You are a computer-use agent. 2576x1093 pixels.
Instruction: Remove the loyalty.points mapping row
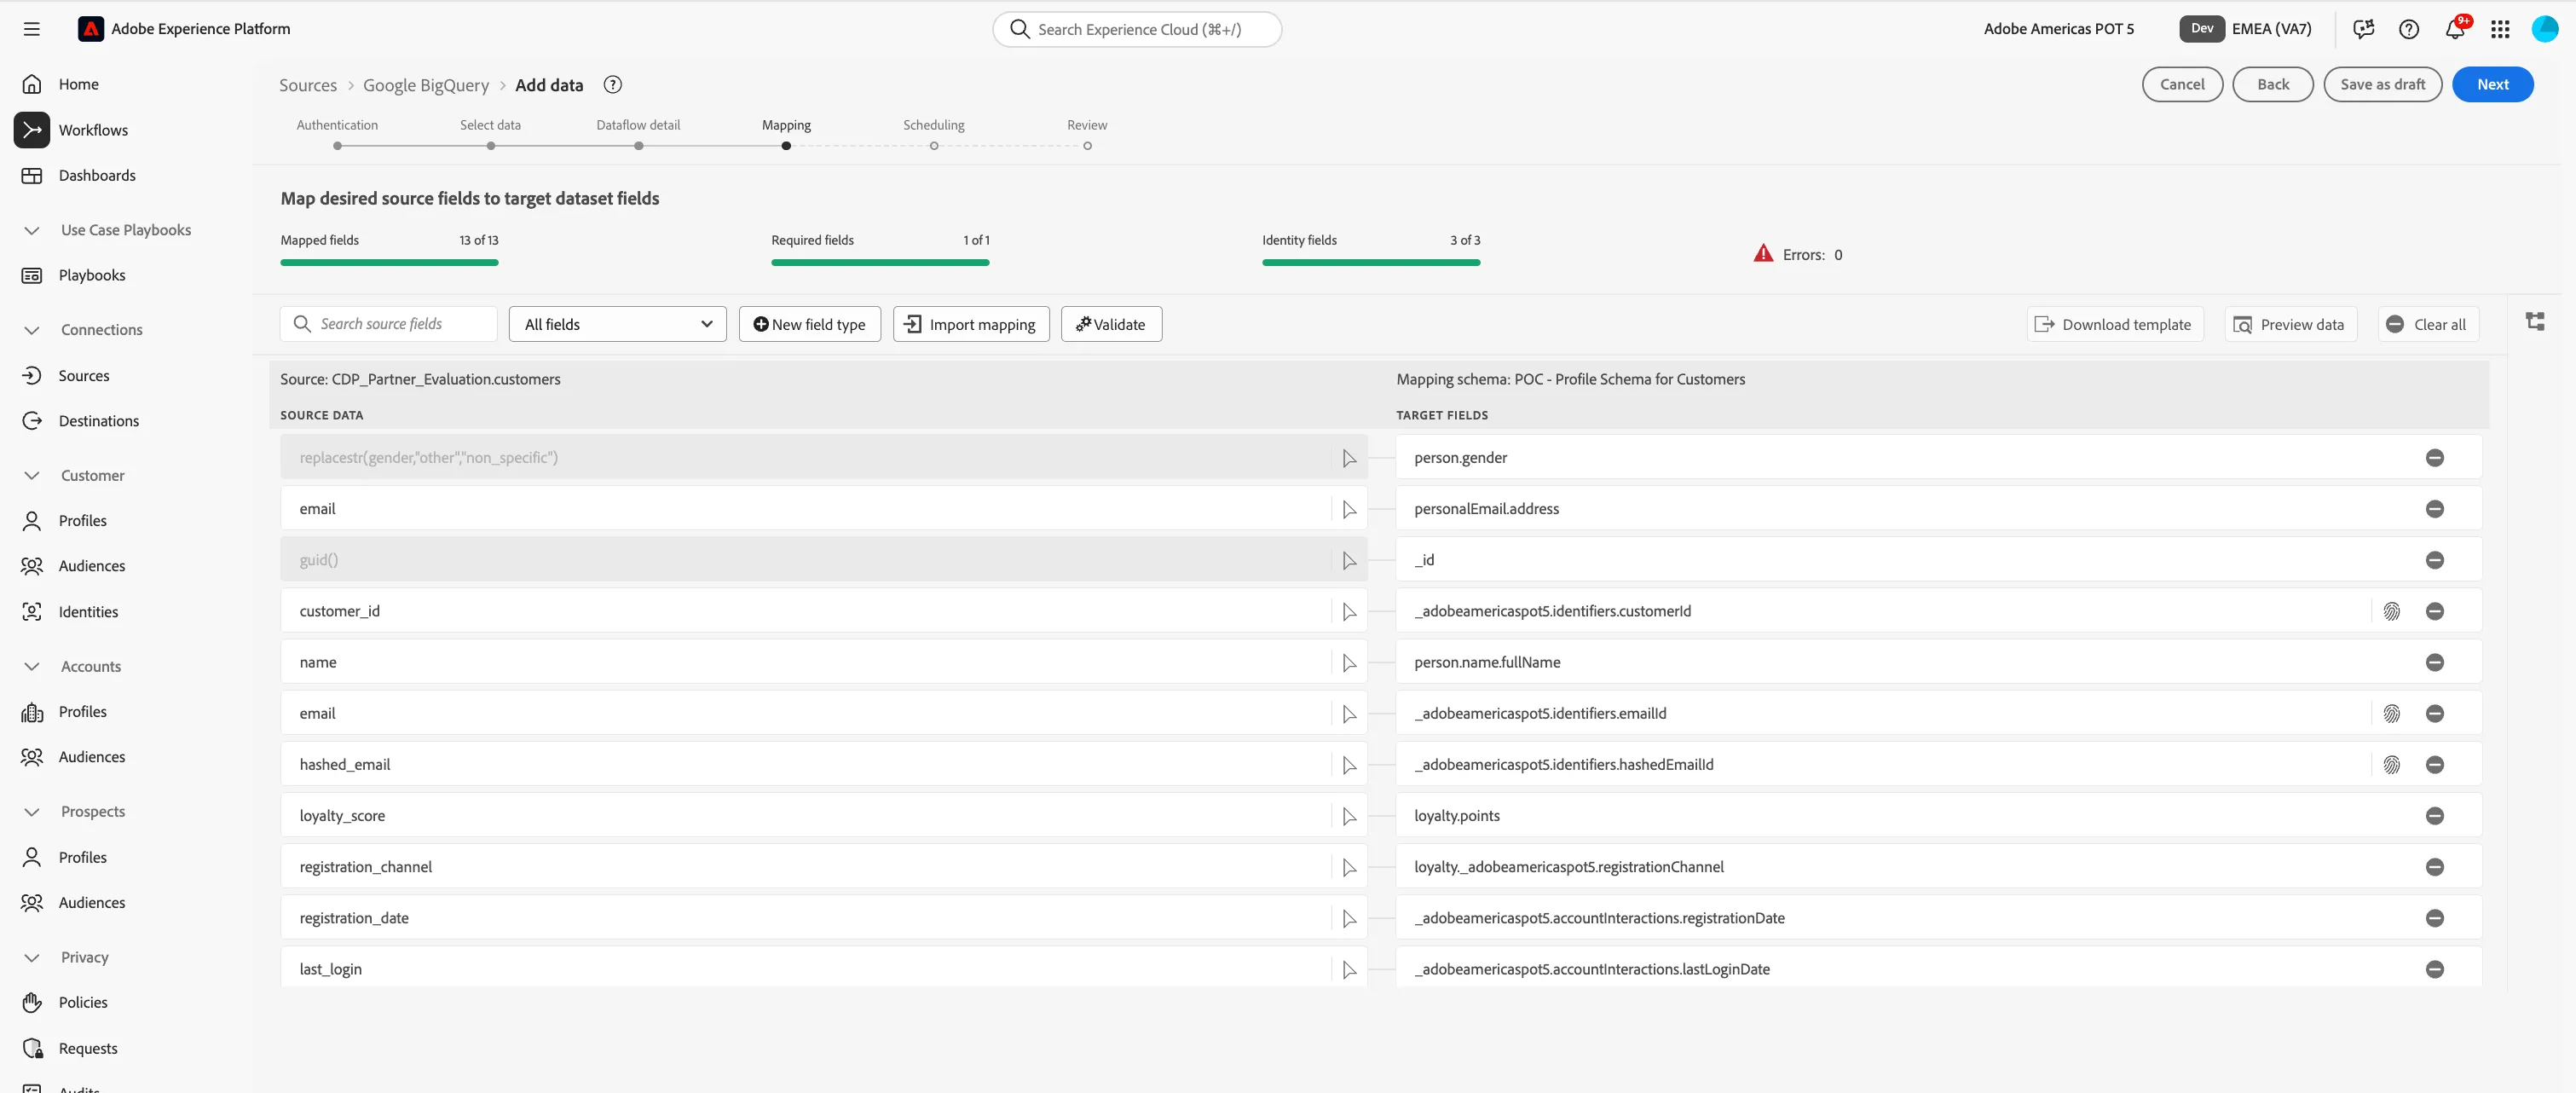pyautogui.click(x=2435, y=816)
